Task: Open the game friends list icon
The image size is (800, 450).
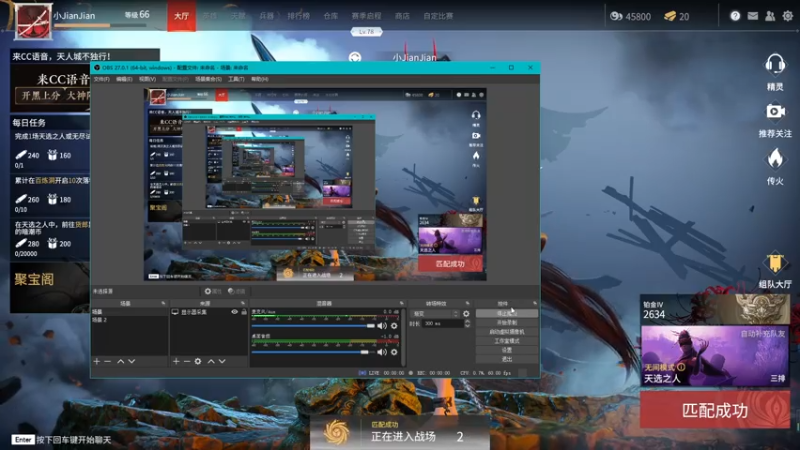Action: point(770,16)
